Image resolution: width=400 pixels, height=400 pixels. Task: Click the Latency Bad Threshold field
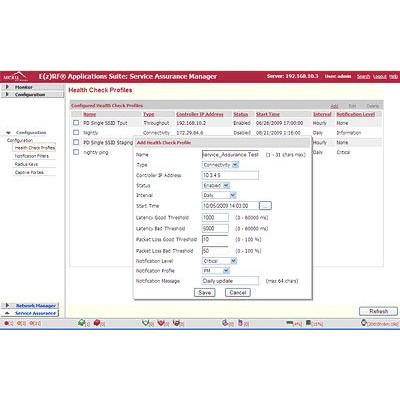(215, 228)
